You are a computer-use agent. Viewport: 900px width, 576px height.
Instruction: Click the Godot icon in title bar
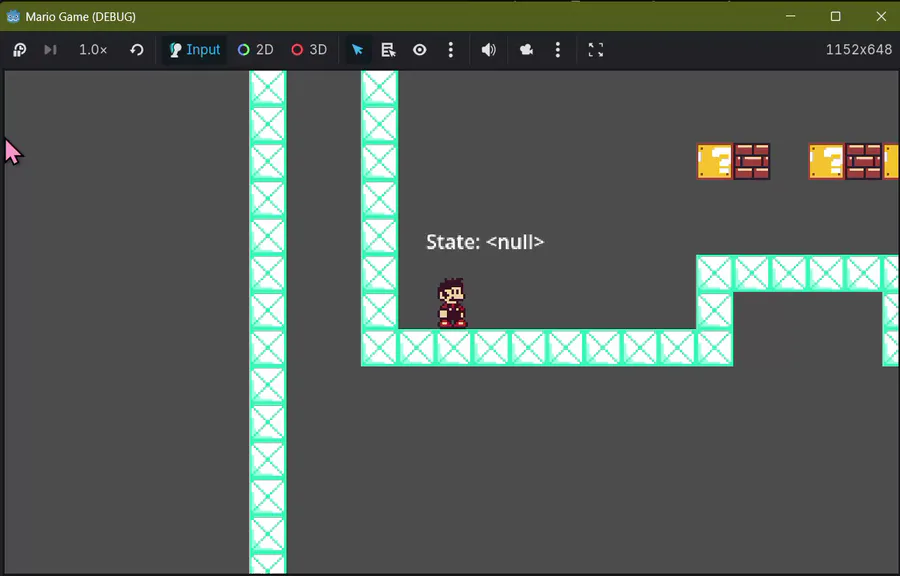(x=13, y=16)
